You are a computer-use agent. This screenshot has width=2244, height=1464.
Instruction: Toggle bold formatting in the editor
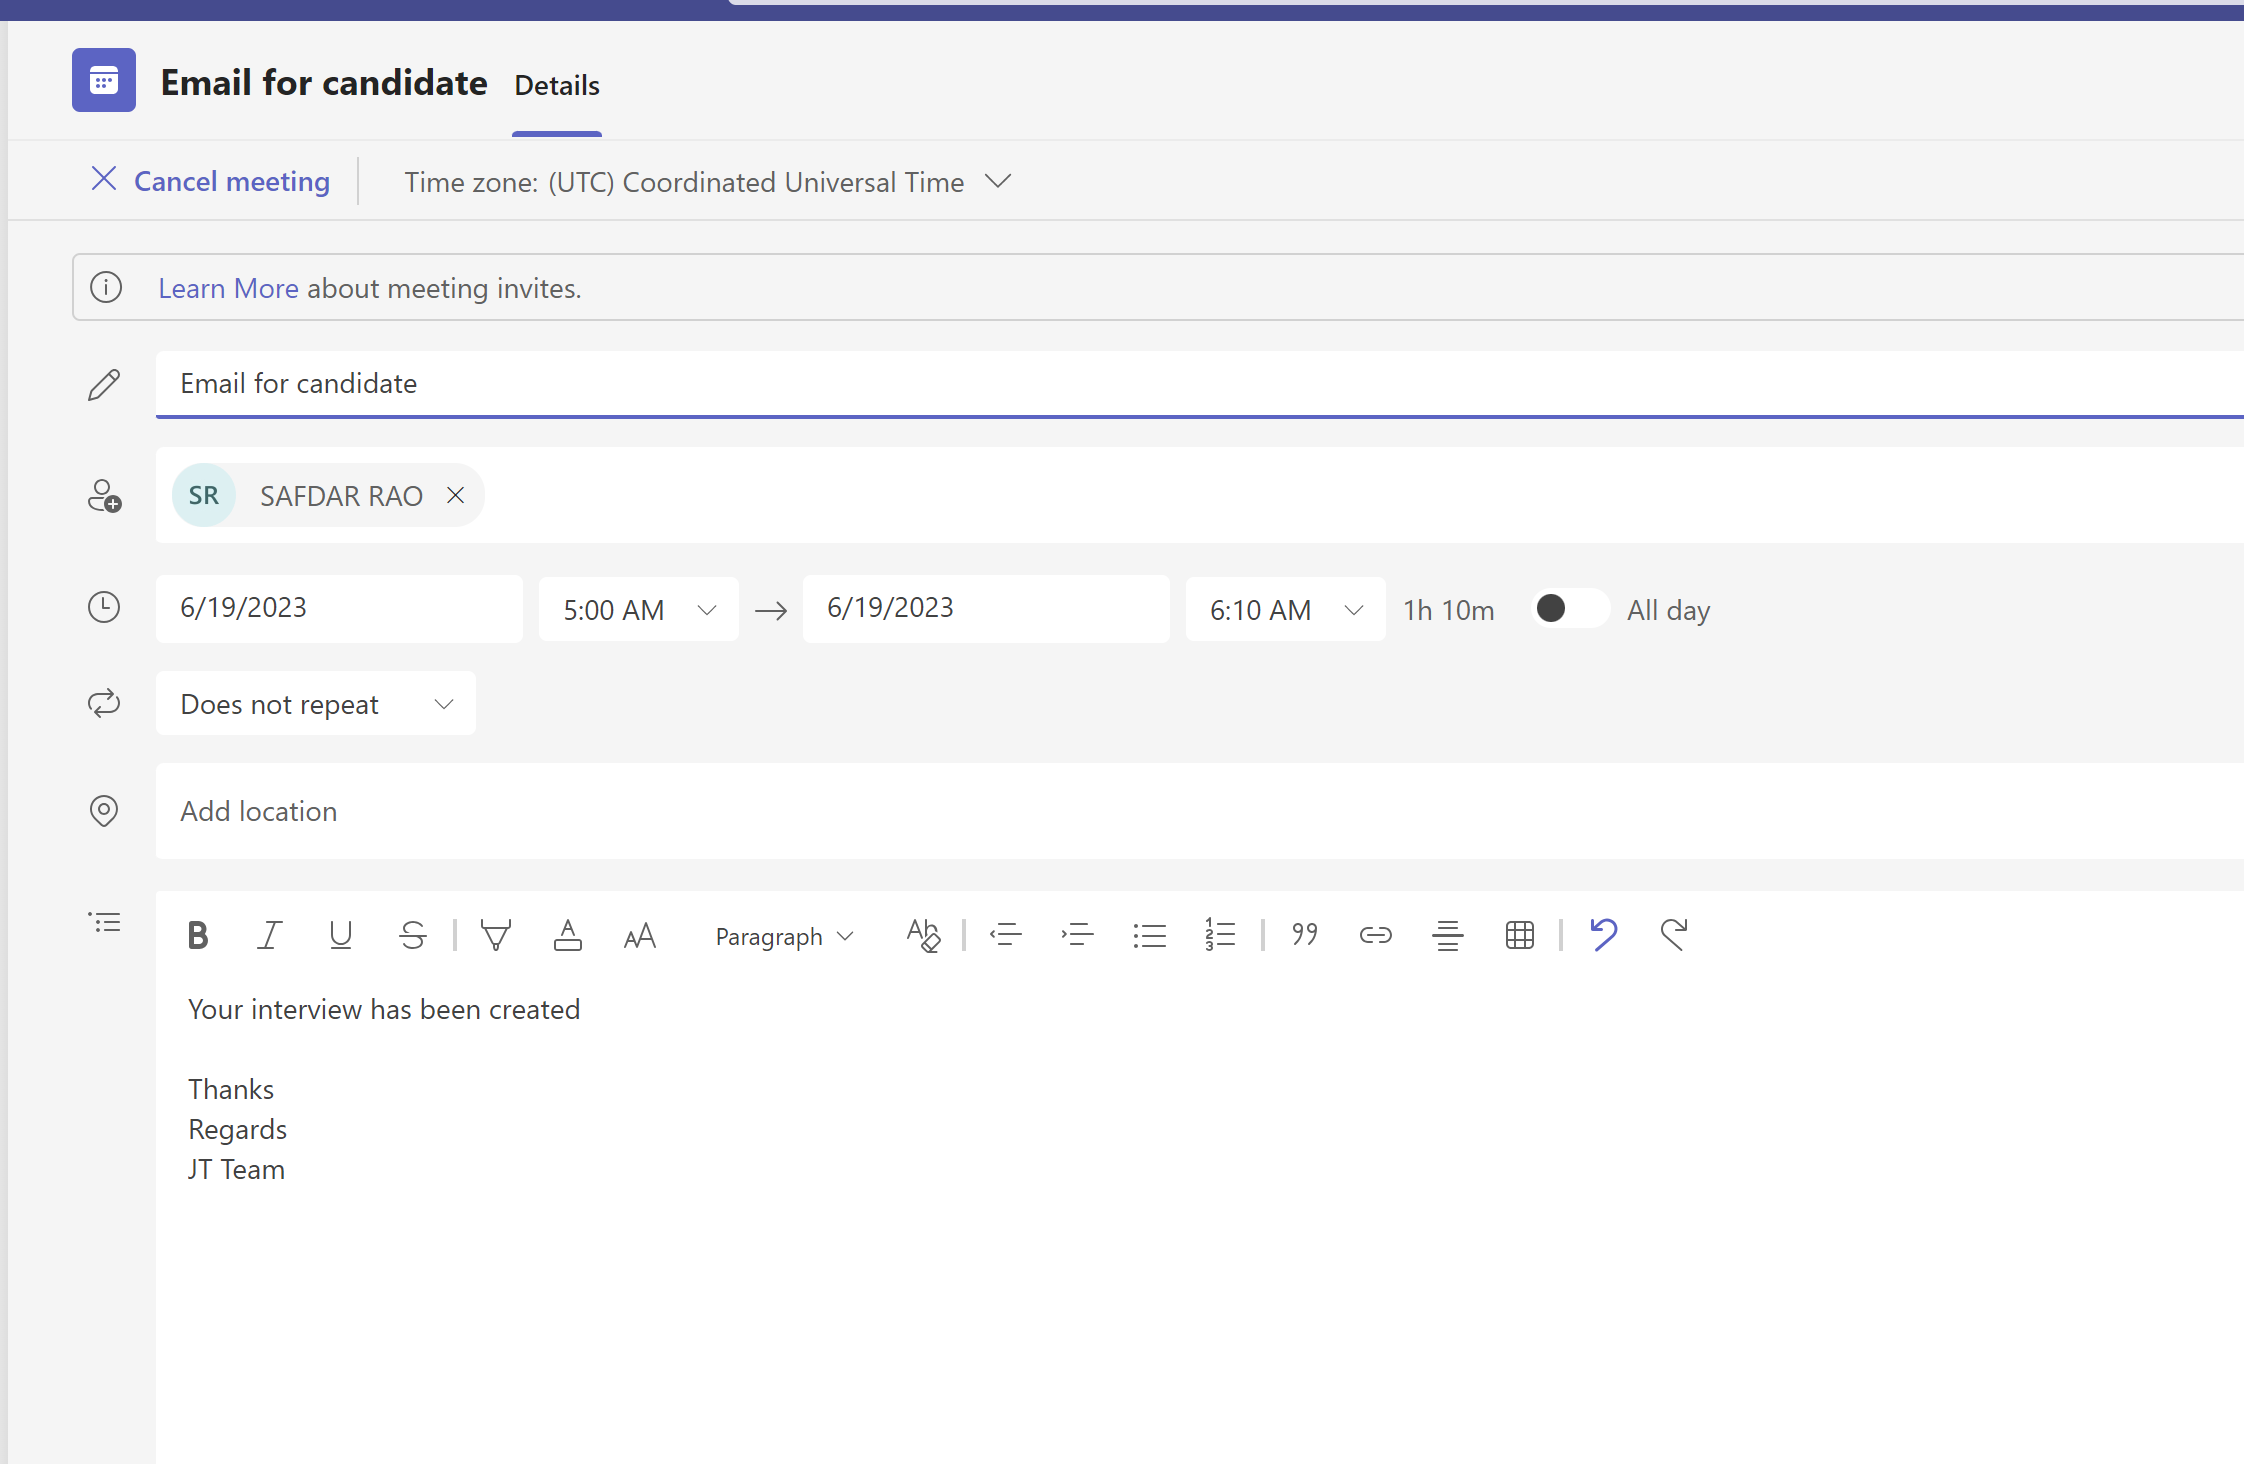198,936
